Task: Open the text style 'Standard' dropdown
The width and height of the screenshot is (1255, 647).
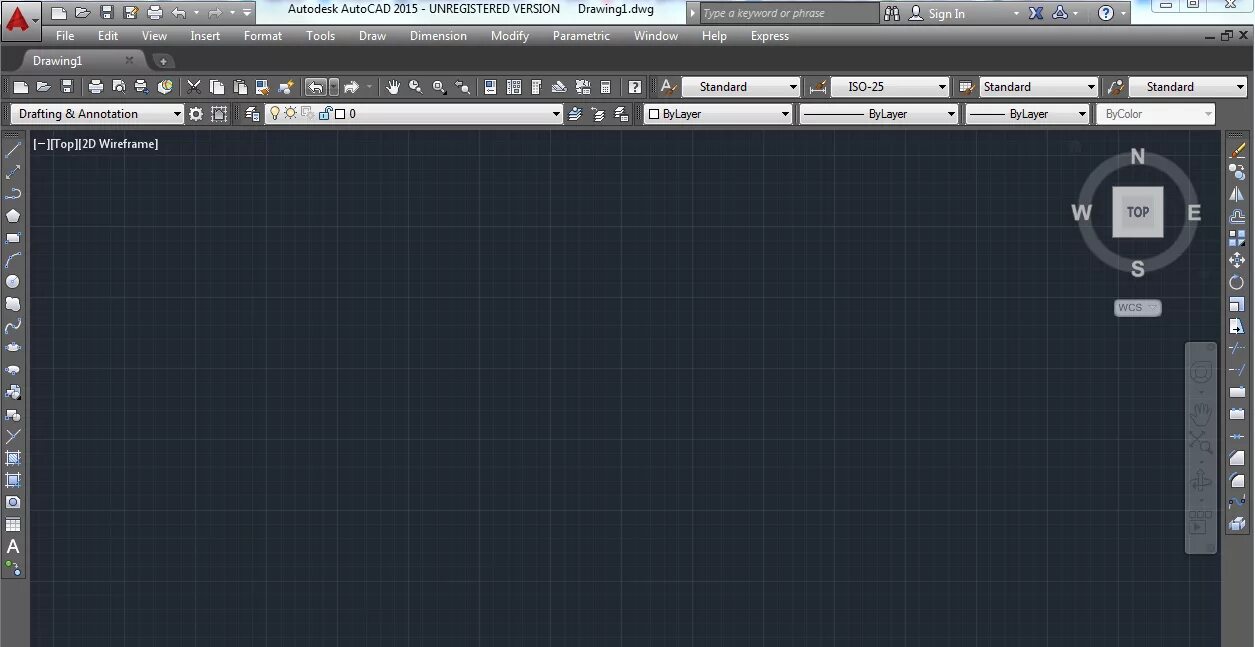Action: [x=741, y=87]
